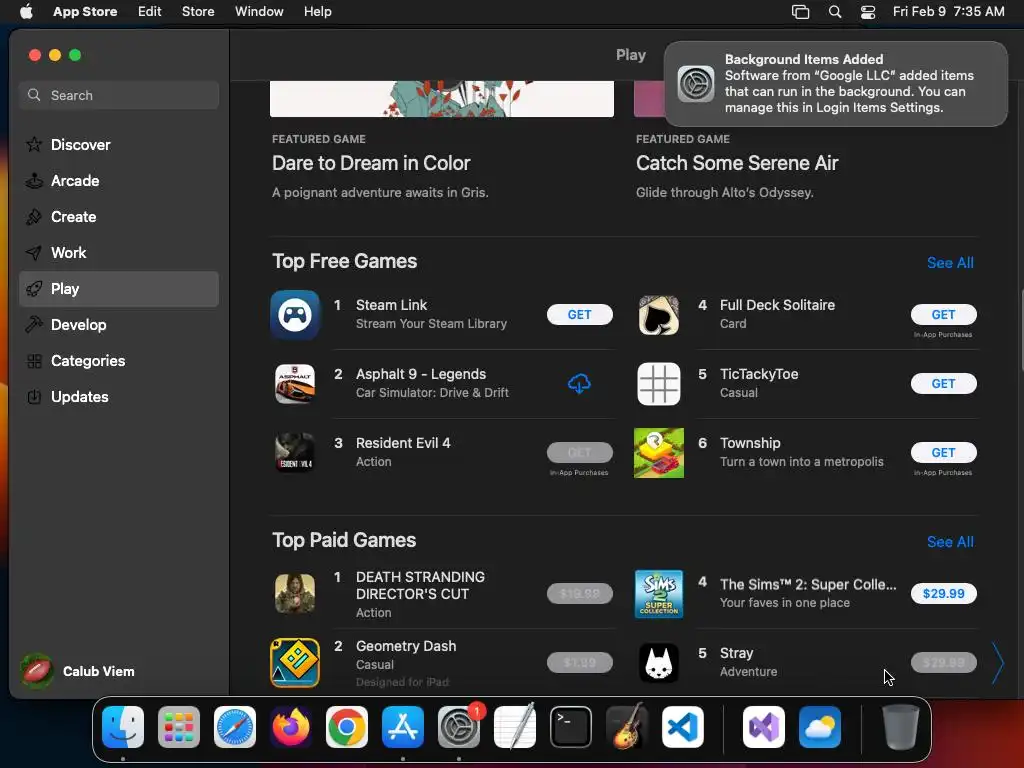
Task: Open System Settings from the Dock
Action: (x=458, y=727)
